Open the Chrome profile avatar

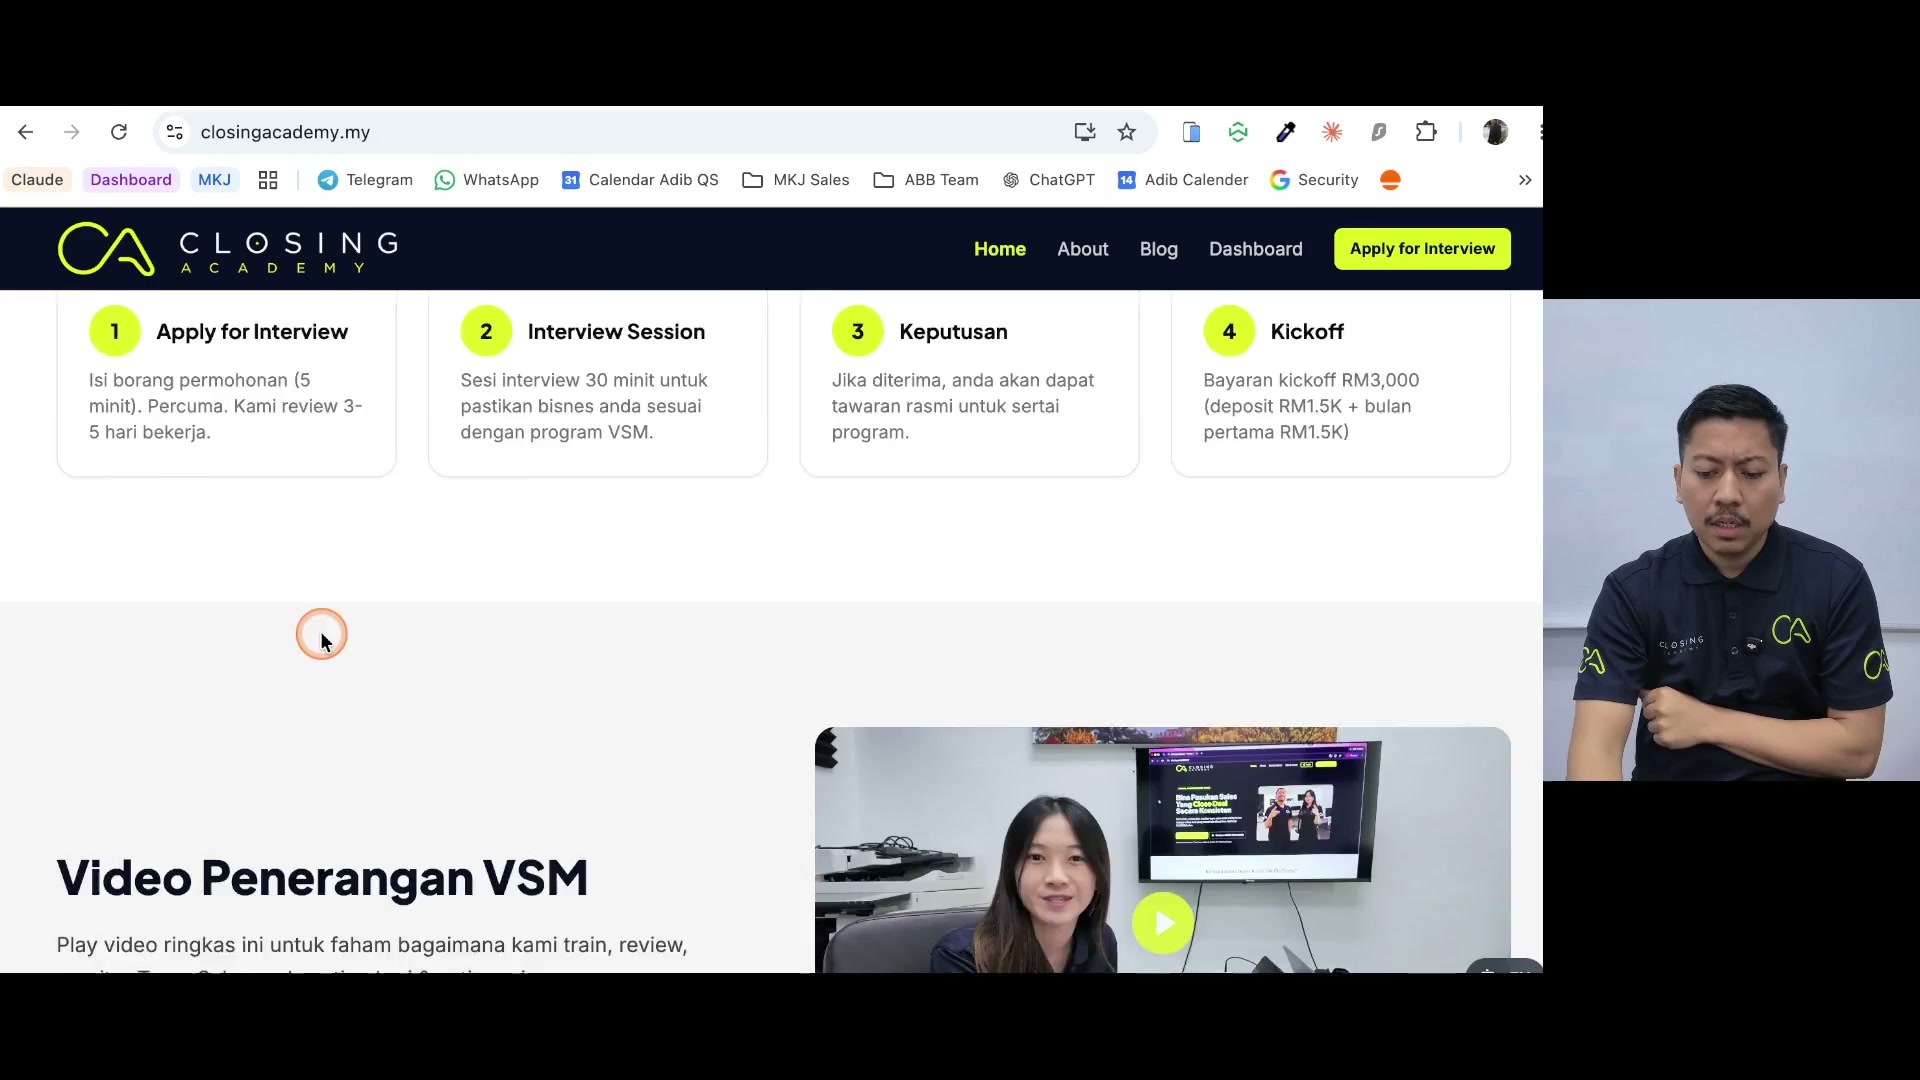pyautogui.click(x=1495, y=132)
